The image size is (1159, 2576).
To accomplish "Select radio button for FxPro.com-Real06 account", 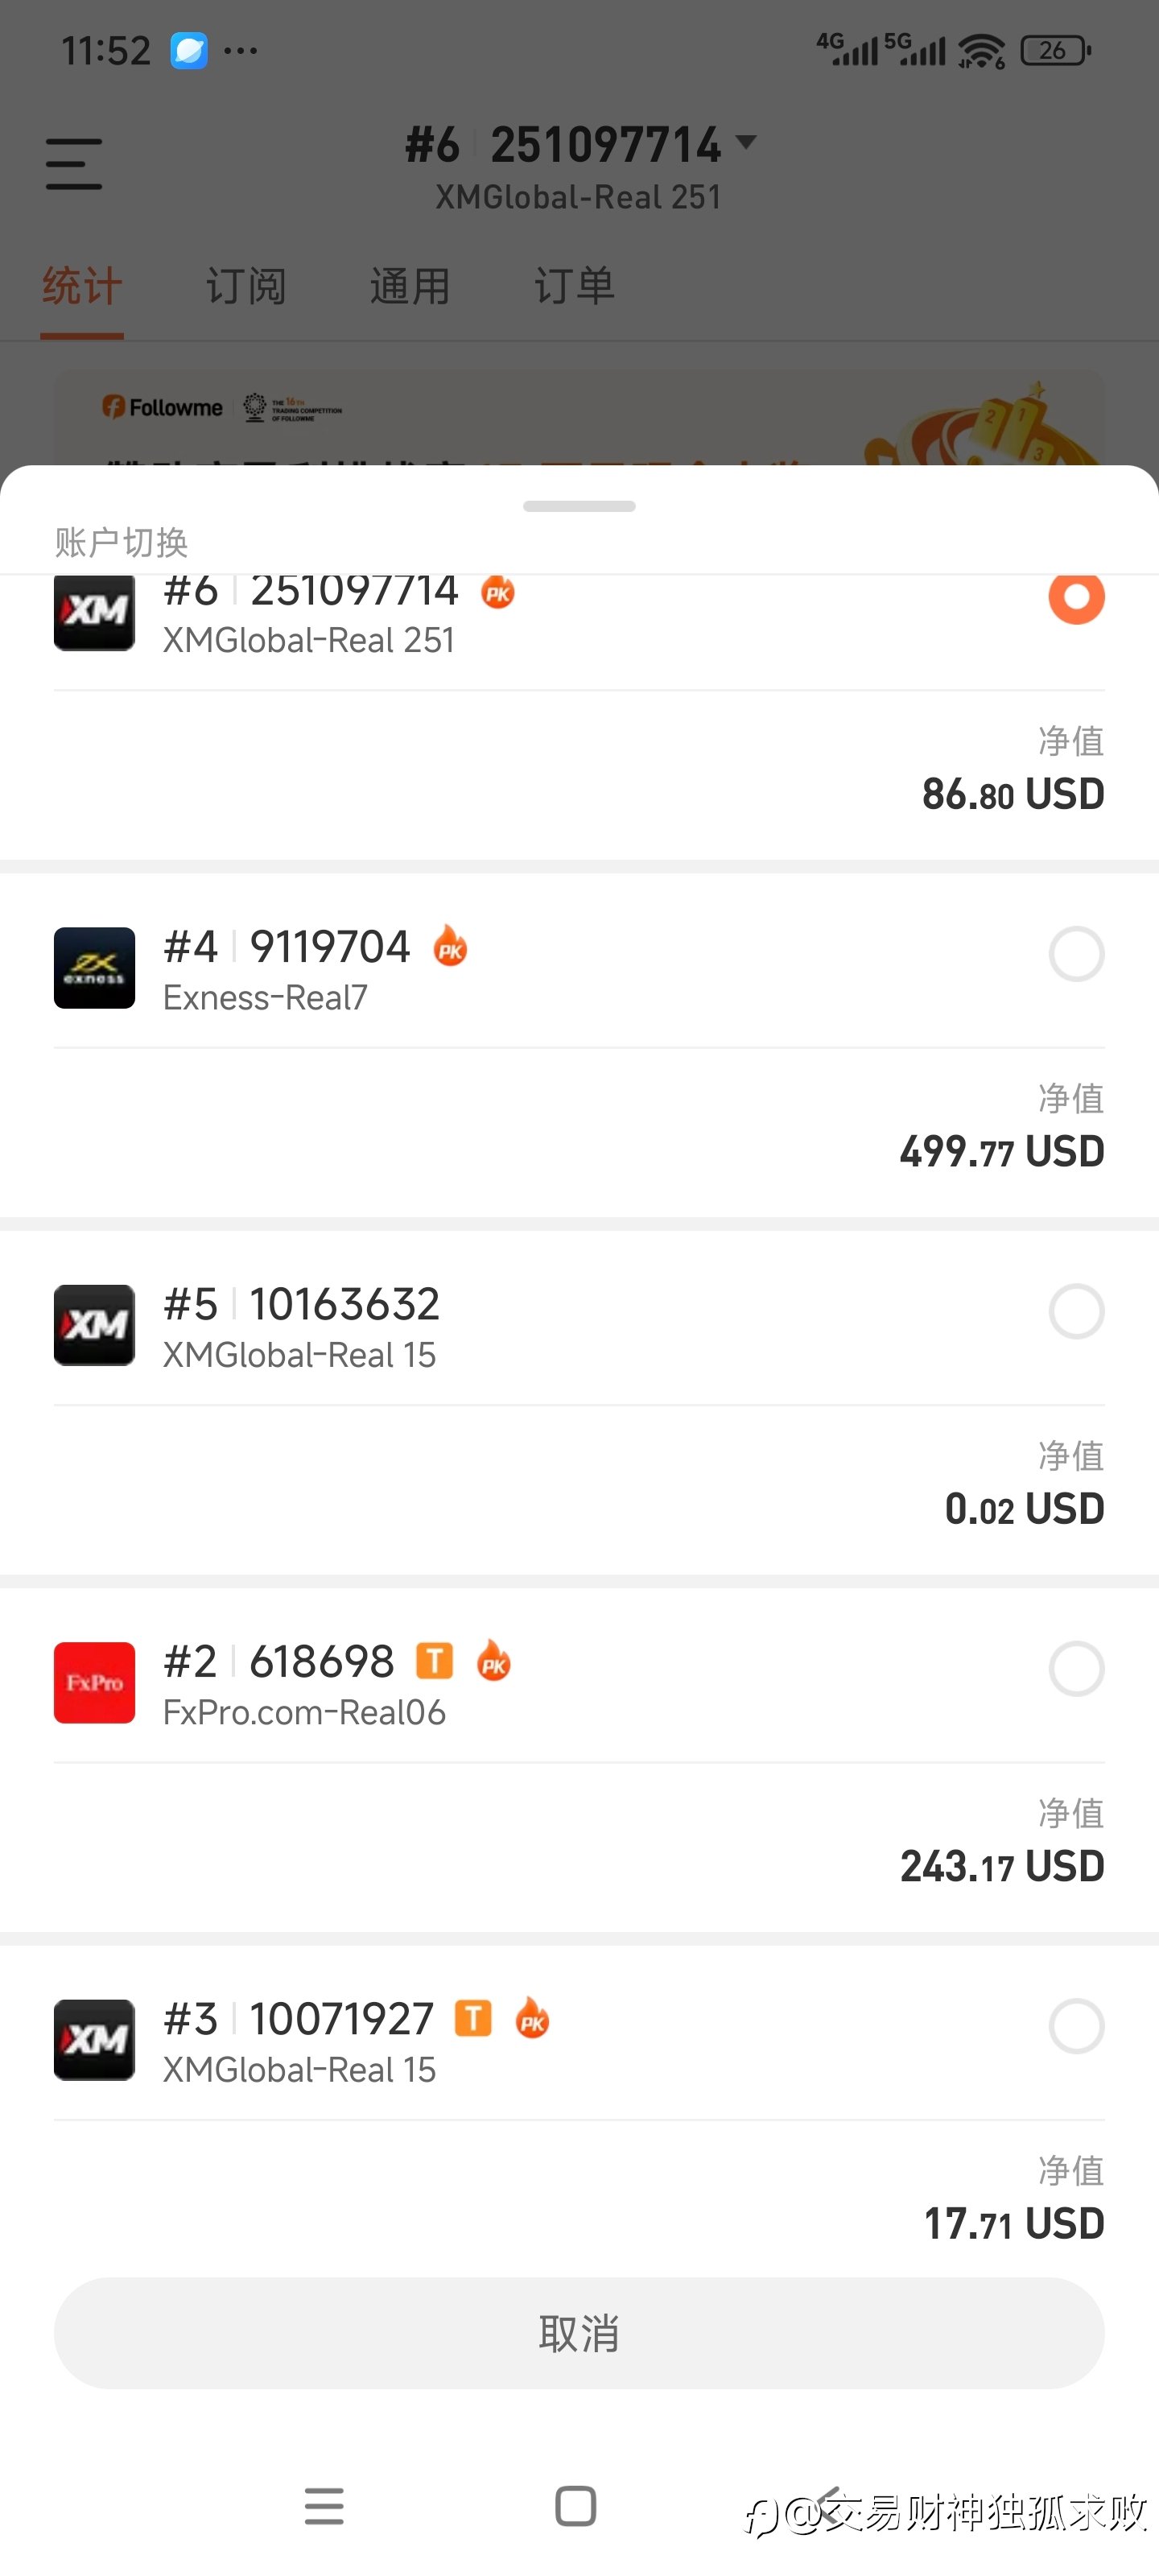I will 1076,1668.
